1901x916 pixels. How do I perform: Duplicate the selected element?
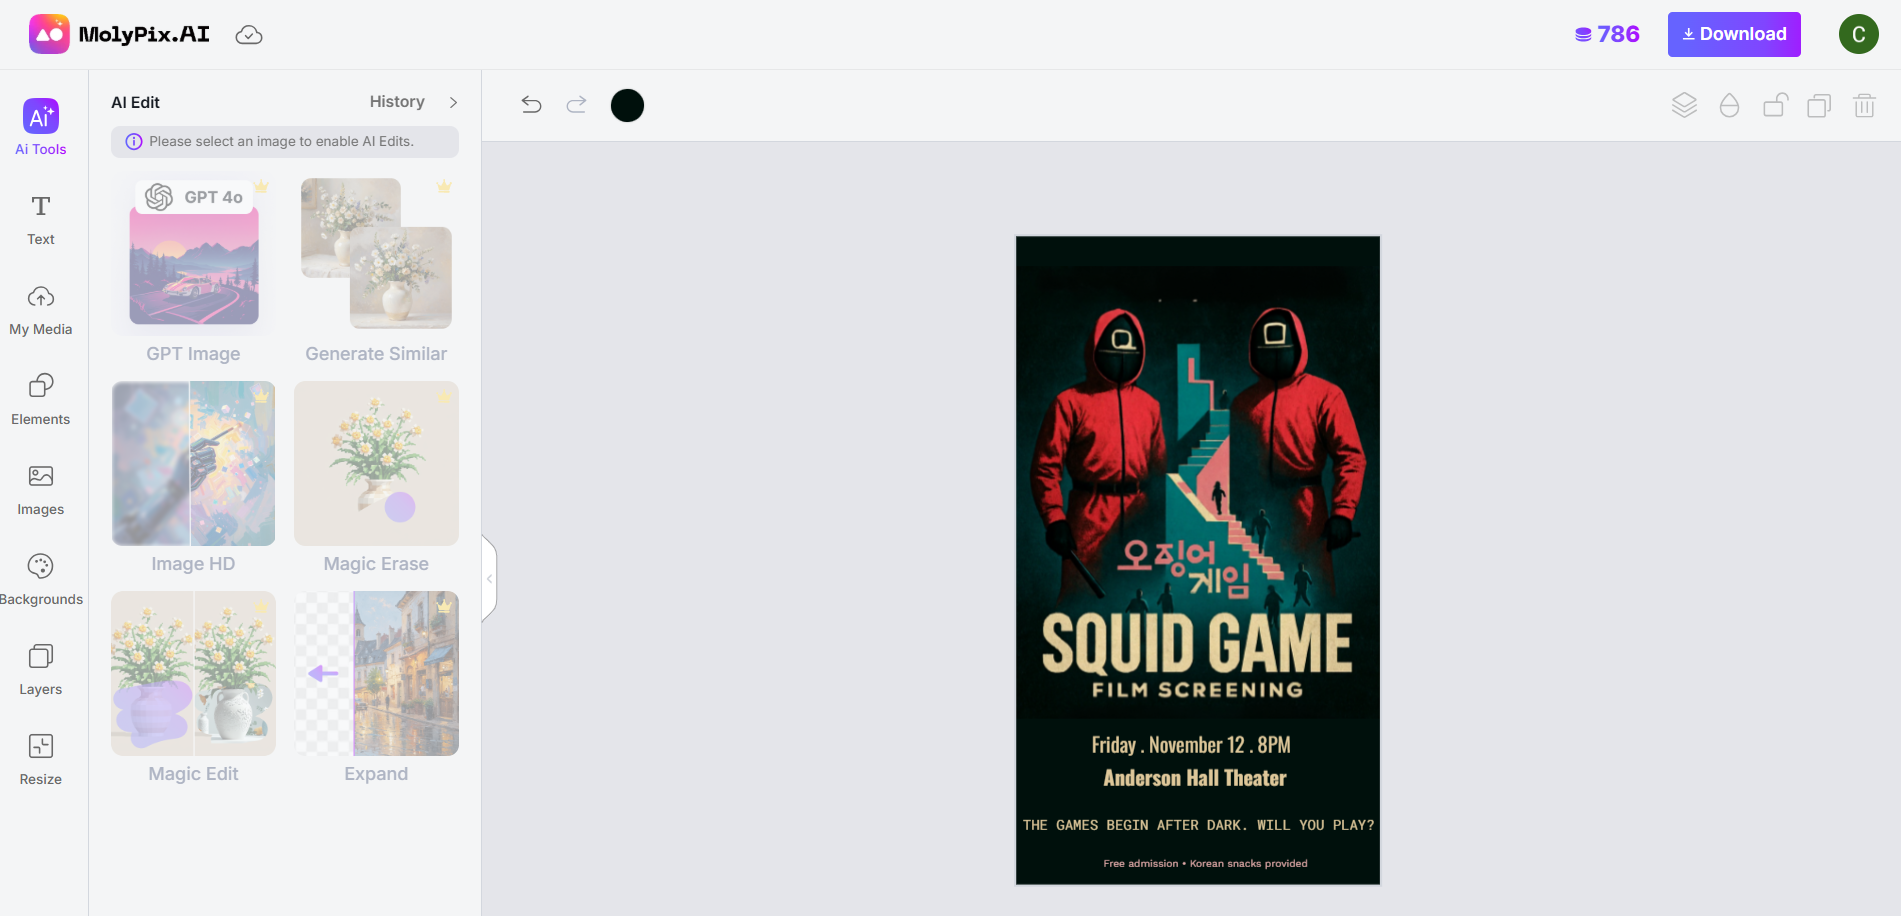click(x=1819, y=105)
